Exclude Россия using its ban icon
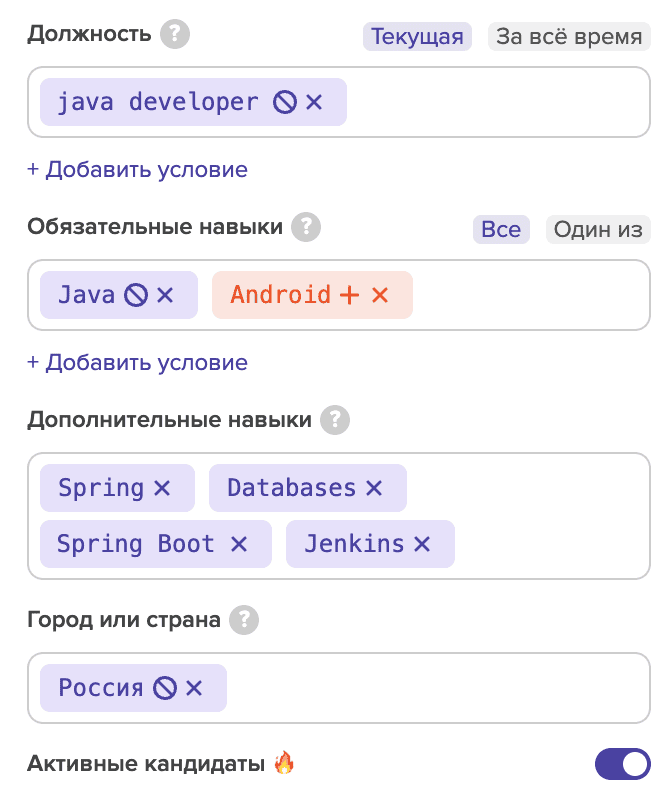This screenshot has width=672, height=788. [165, 688]
